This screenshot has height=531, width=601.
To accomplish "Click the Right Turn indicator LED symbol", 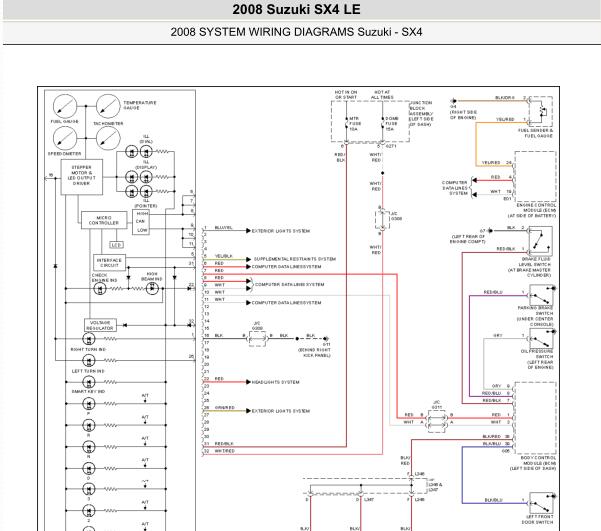I will [89, 339].
